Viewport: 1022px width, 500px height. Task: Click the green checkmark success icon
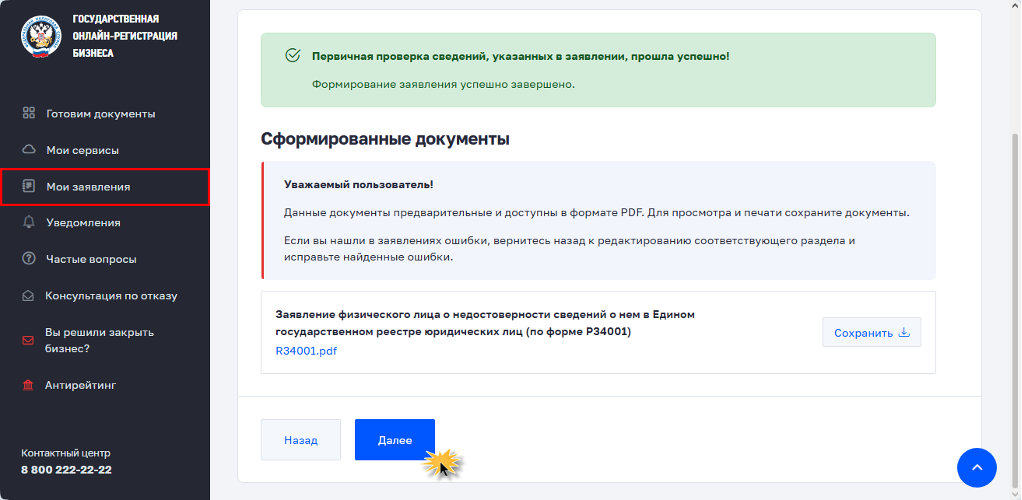pyautogui.click(x=293, y=55)
